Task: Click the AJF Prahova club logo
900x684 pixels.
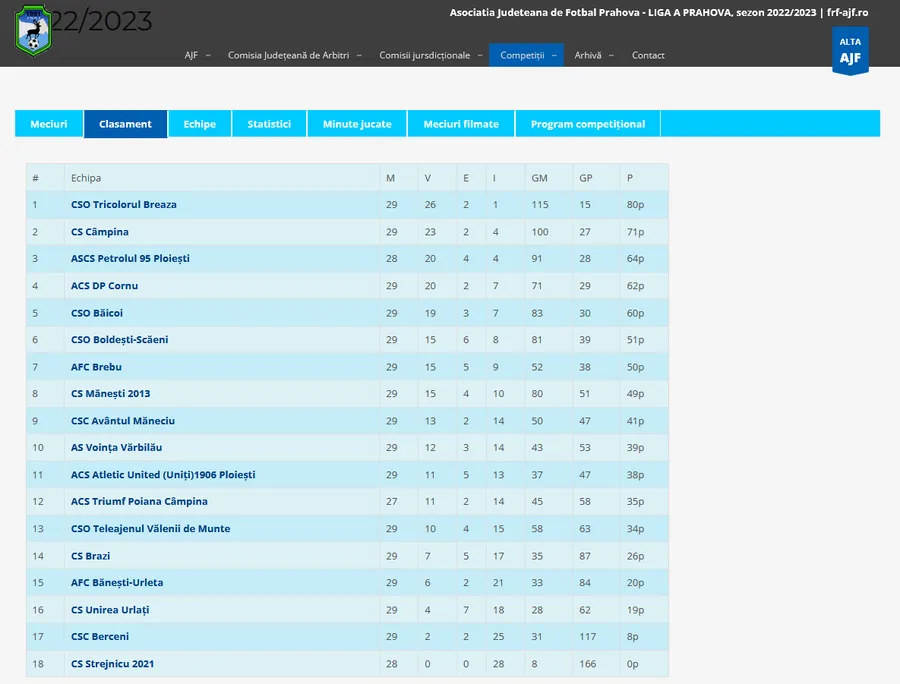Action: click(x=34, y=30)
